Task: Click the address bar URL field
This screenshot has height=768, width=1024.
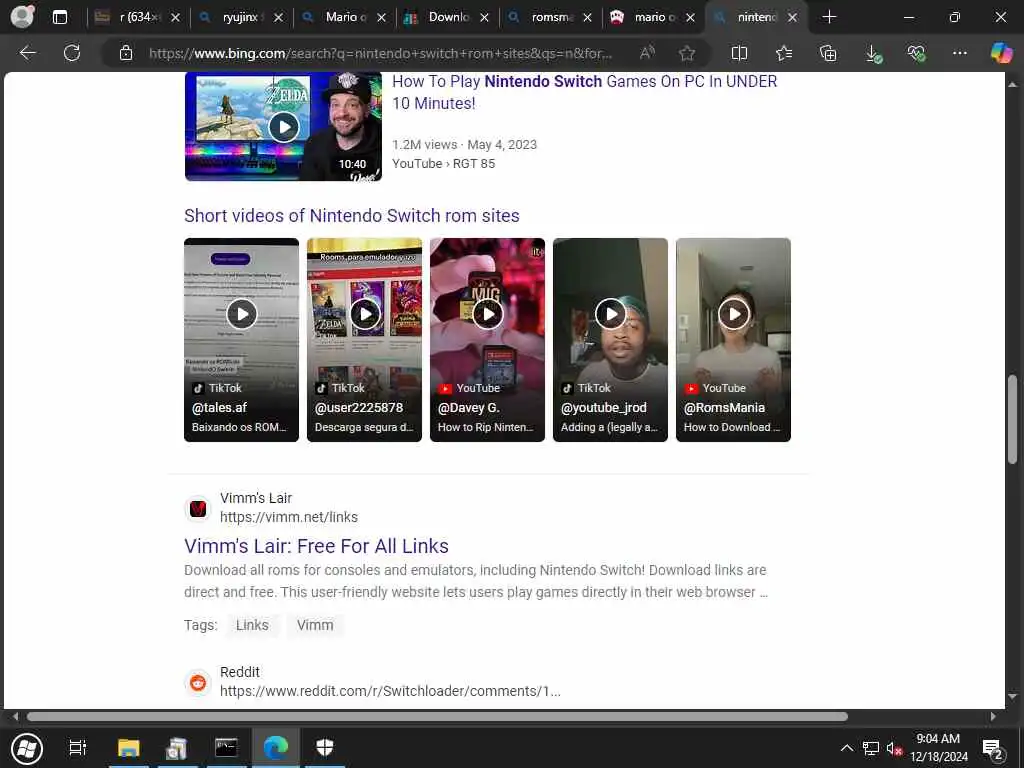Action: pyautogui.click(x=380, y=53)
